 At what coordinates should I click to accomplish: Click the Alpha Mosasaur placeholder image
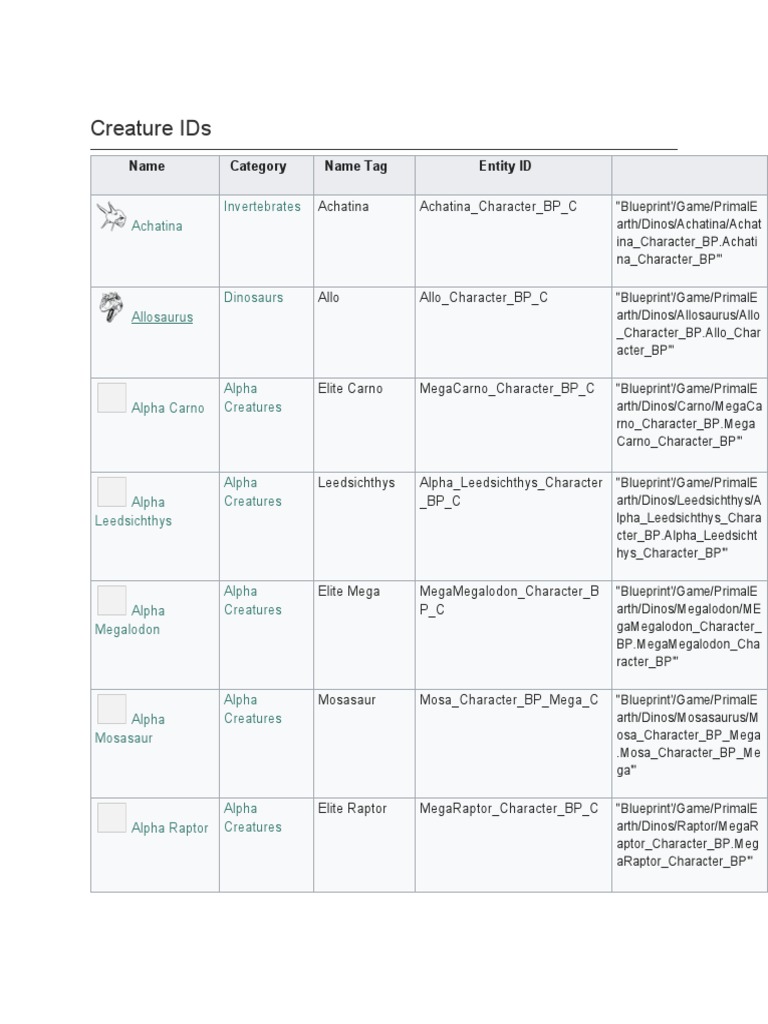coord(112,709)
